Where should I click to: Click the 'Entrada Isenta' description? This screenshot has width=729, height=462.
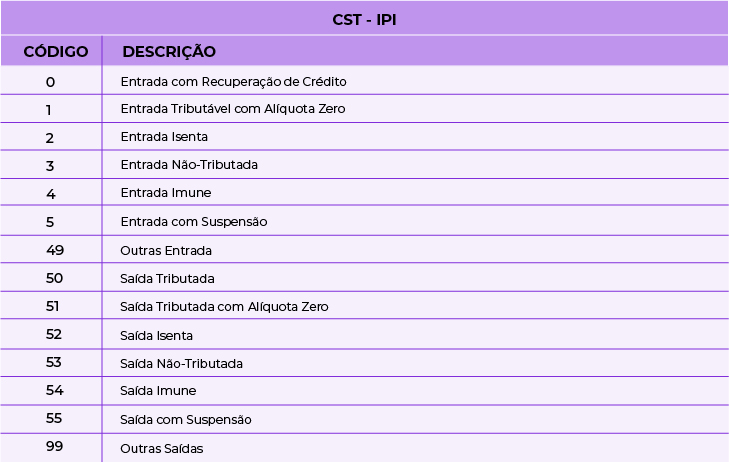(164, 137)
